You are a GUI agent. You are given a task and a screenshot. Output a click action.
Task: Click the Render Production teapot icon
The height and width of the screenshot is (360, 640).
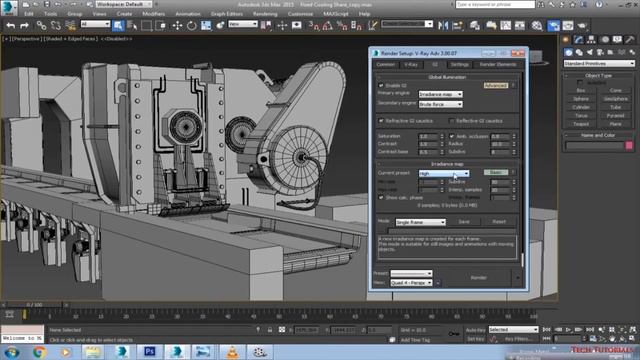(582, 25)
